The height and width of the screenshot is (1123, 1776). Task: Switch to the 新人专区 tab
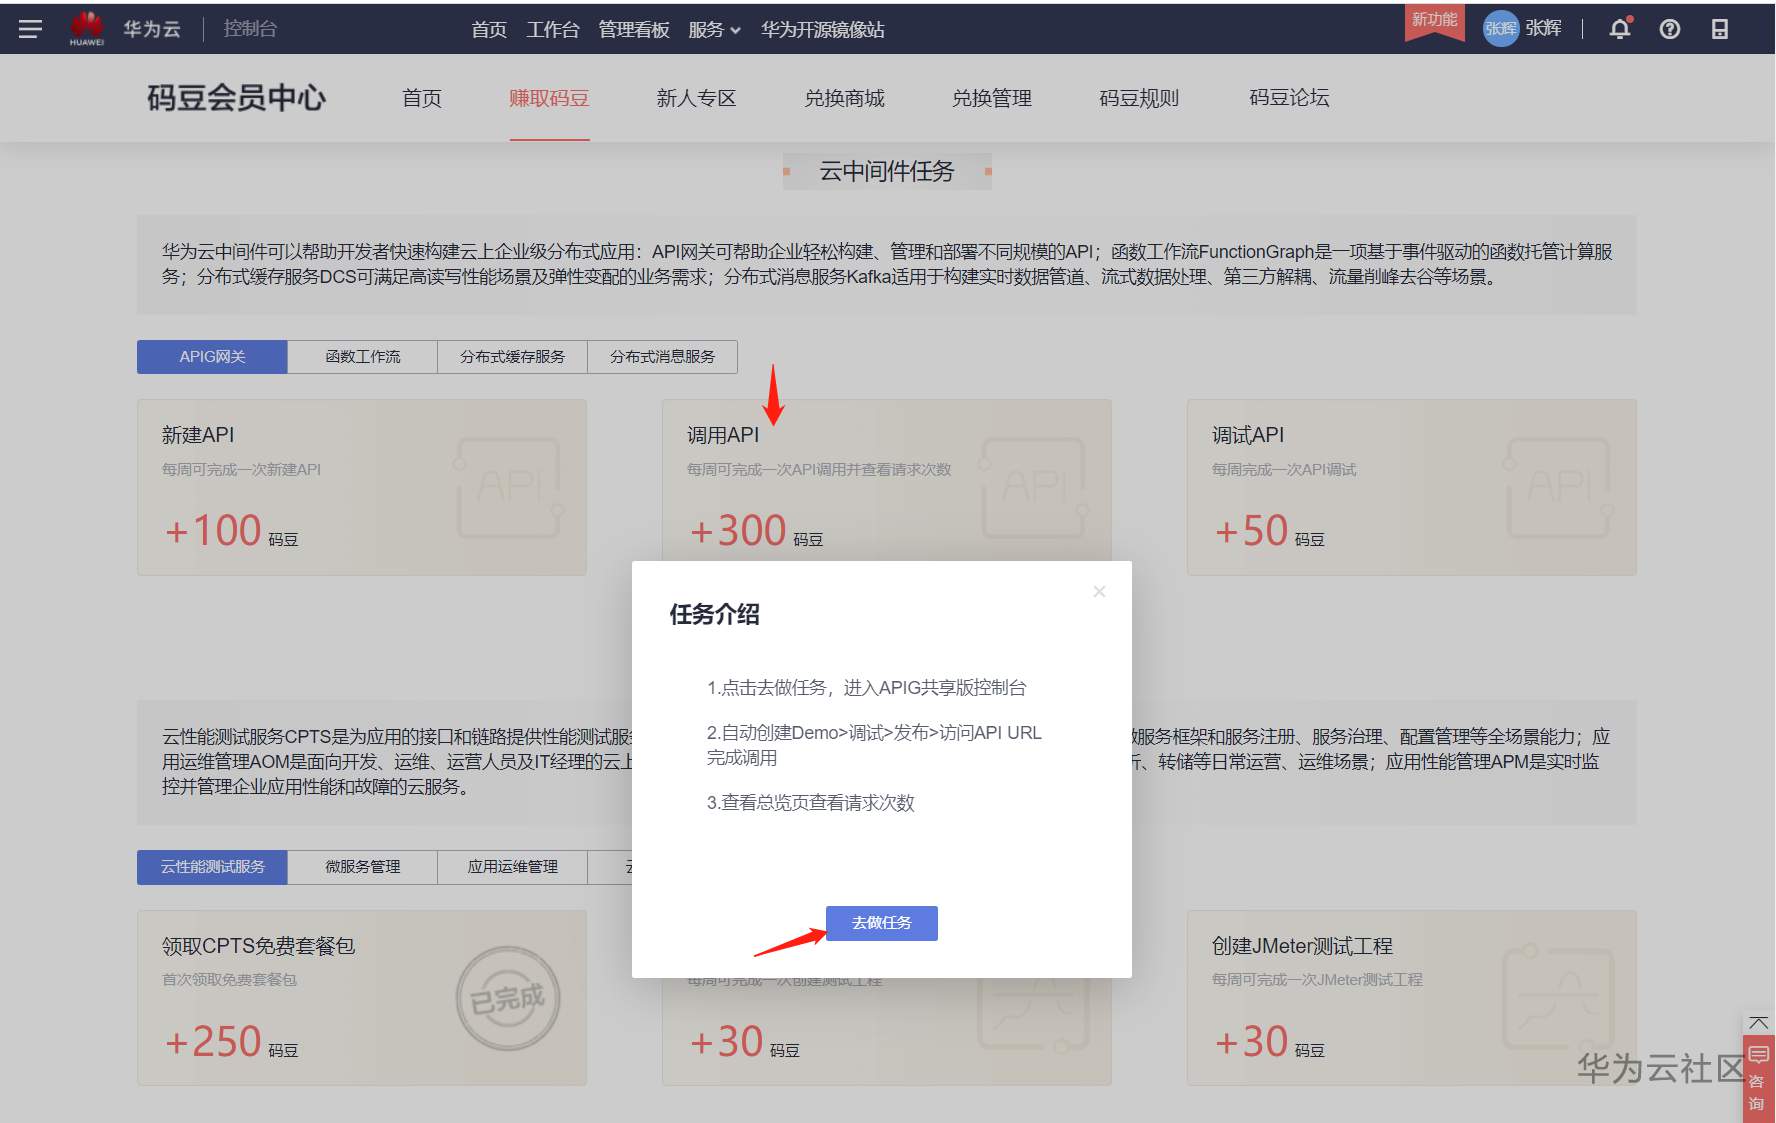point(697,98)
